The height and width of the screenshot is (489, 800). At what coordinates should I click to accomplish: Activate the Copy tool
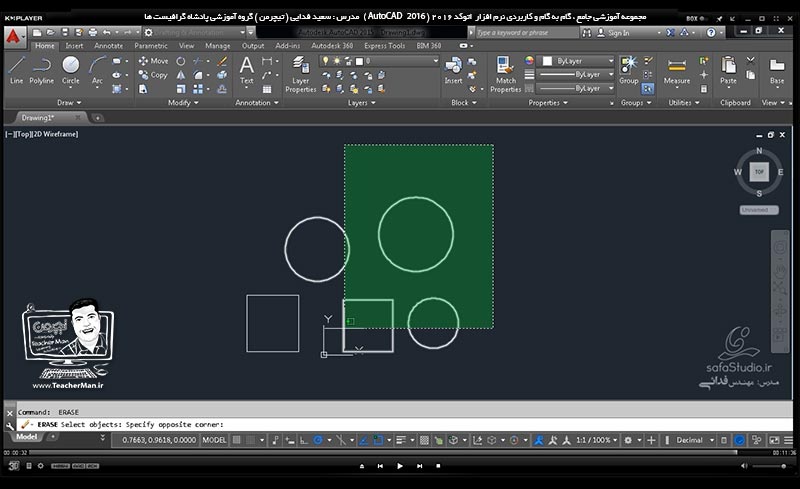153,75
